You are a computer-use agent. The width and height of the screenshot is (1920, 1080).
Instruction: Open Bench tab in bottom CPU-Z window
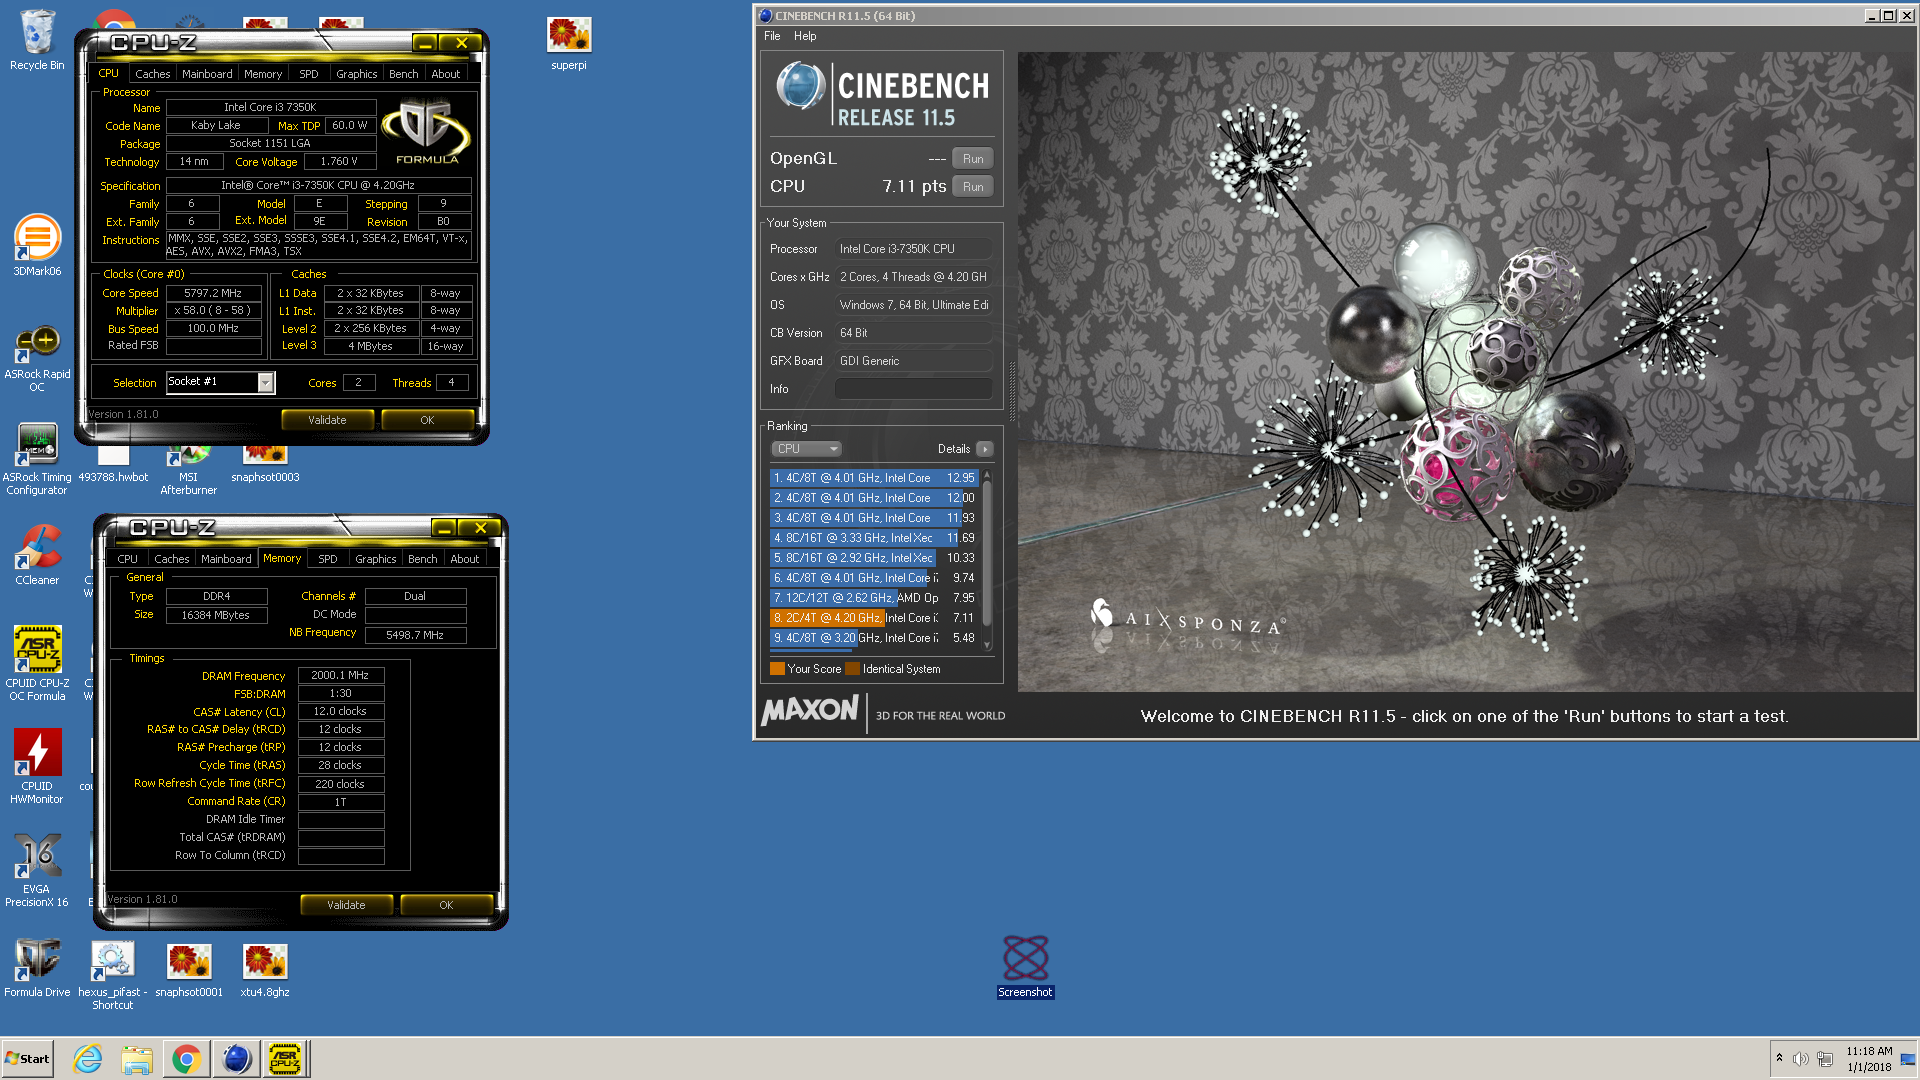pos(423,559)
